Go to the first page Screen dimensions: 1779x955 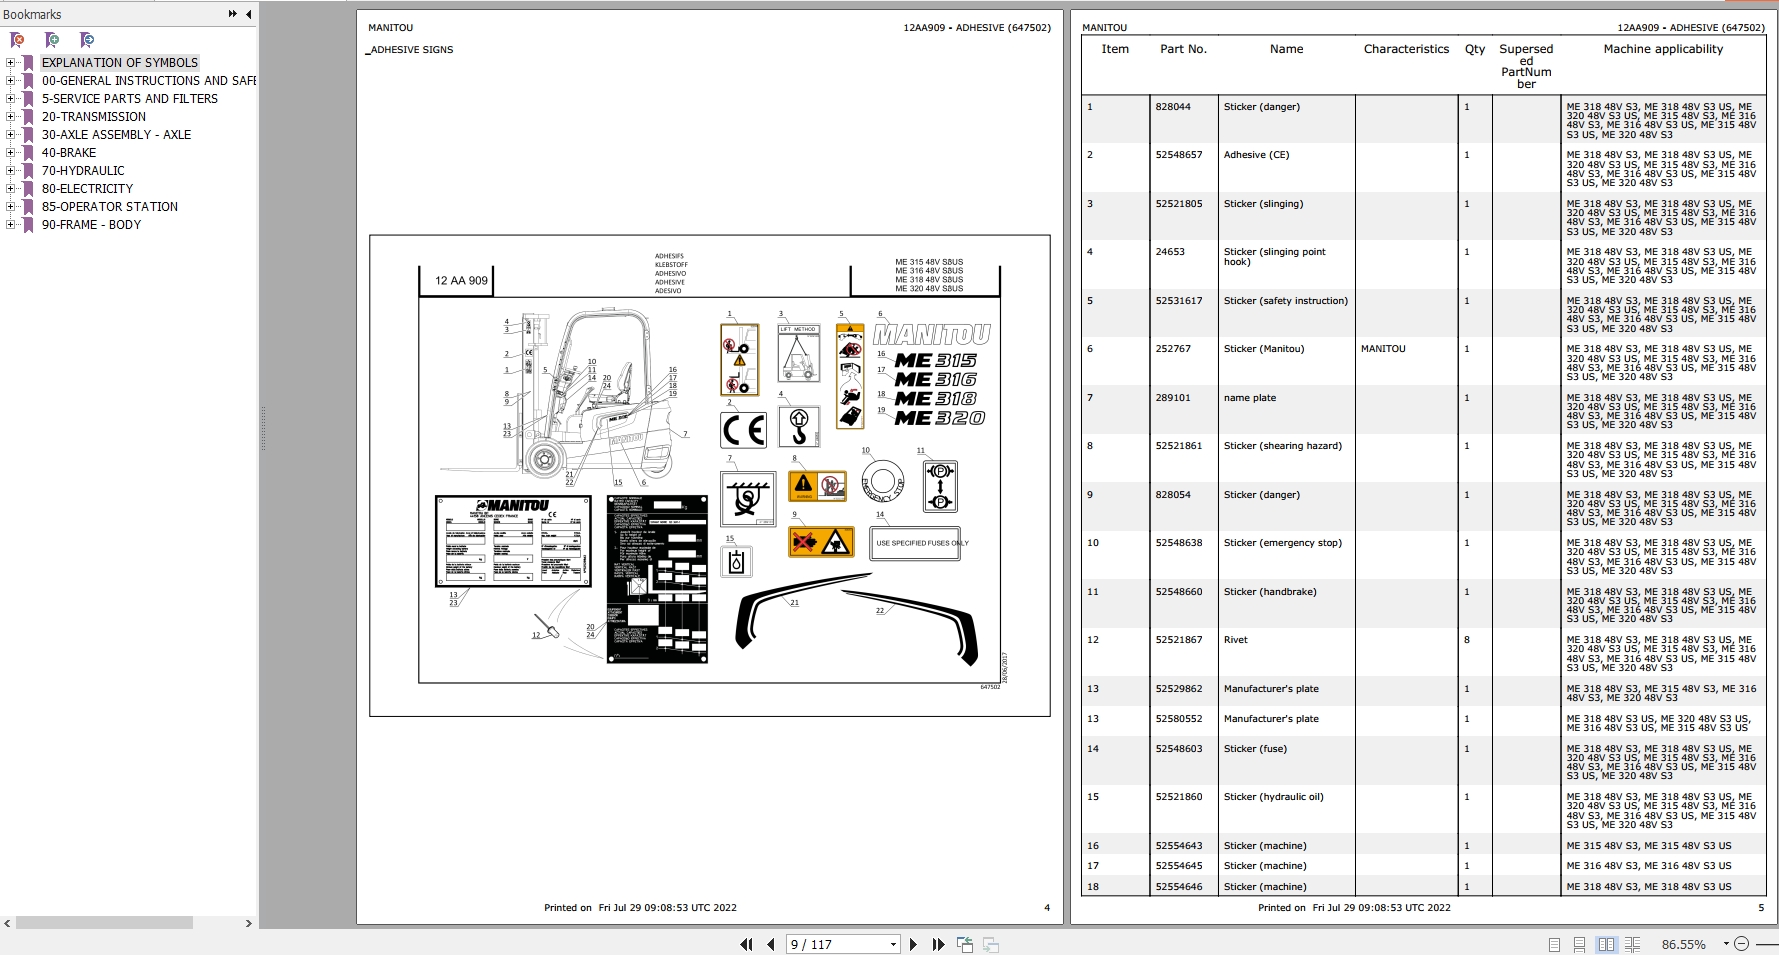point(746,944)
